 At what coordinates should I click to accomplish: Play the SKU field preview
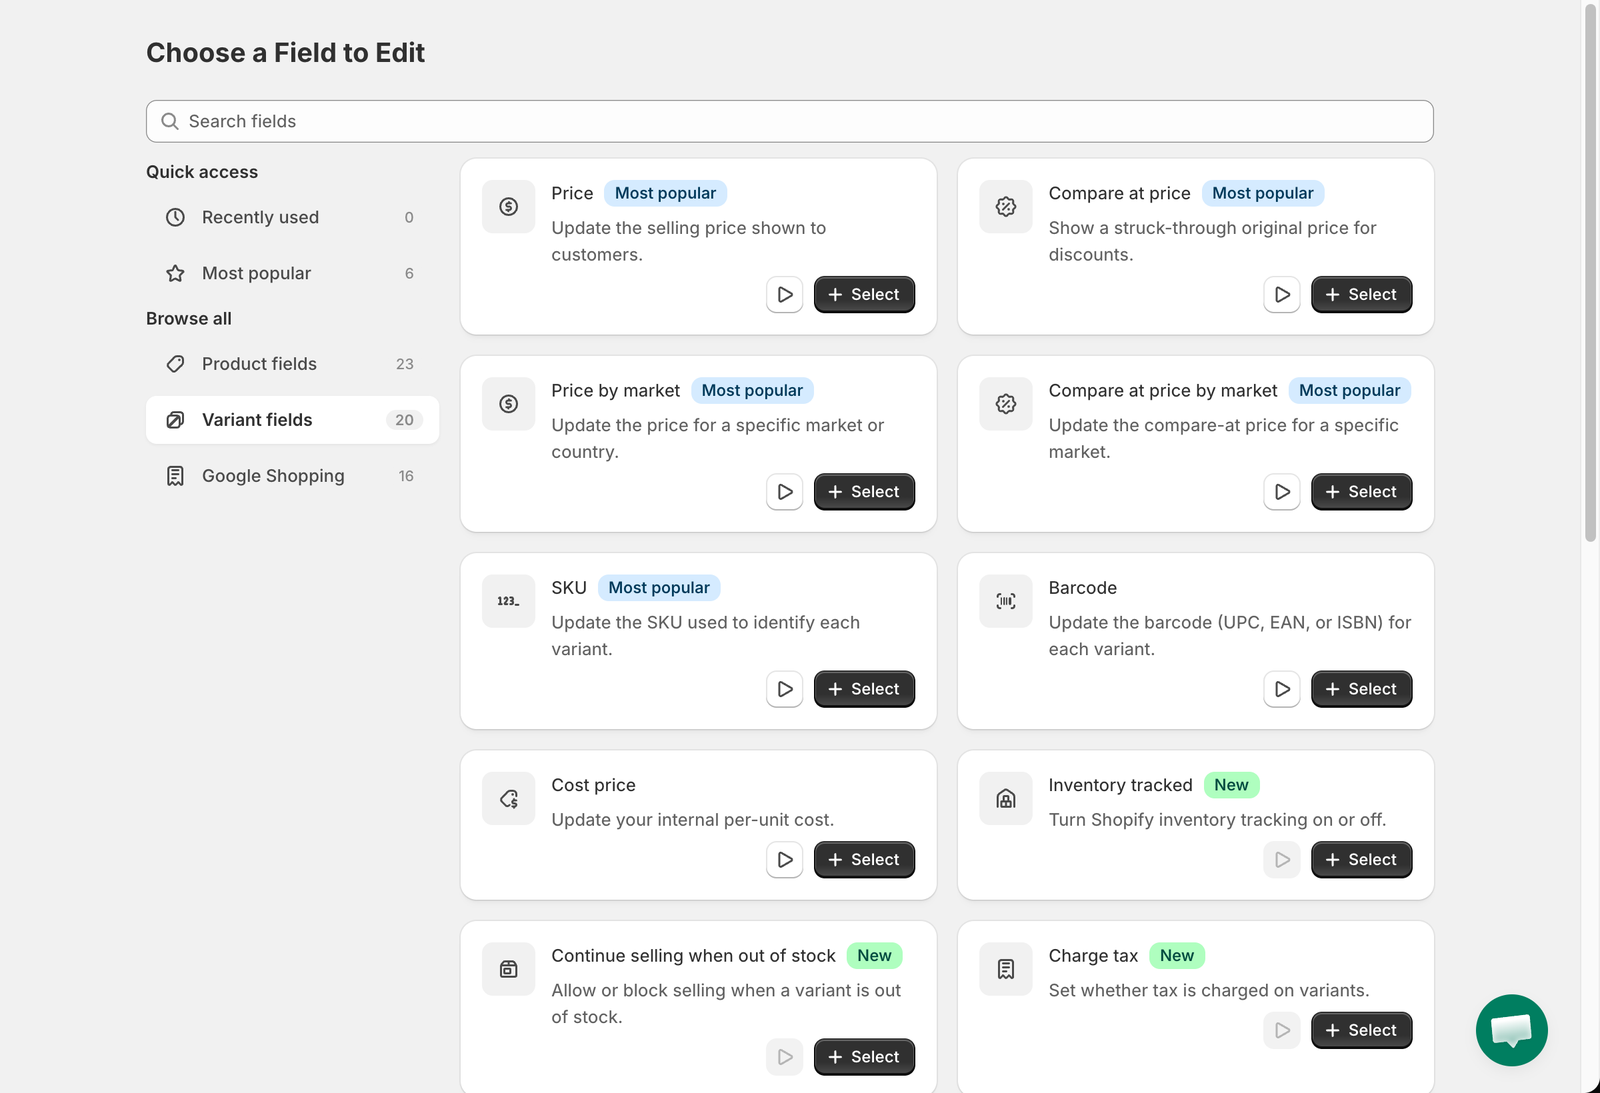pos(785,689)
